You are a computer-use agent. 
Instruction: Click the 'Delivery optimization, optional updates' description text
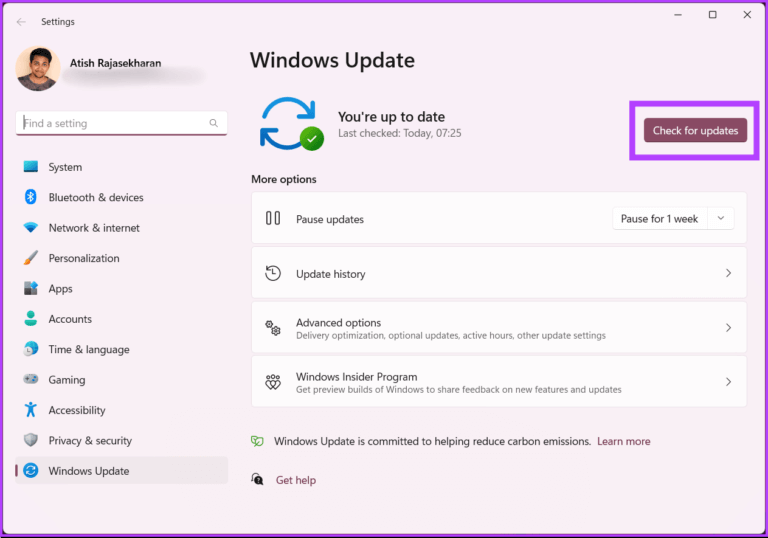pos(451,336)
